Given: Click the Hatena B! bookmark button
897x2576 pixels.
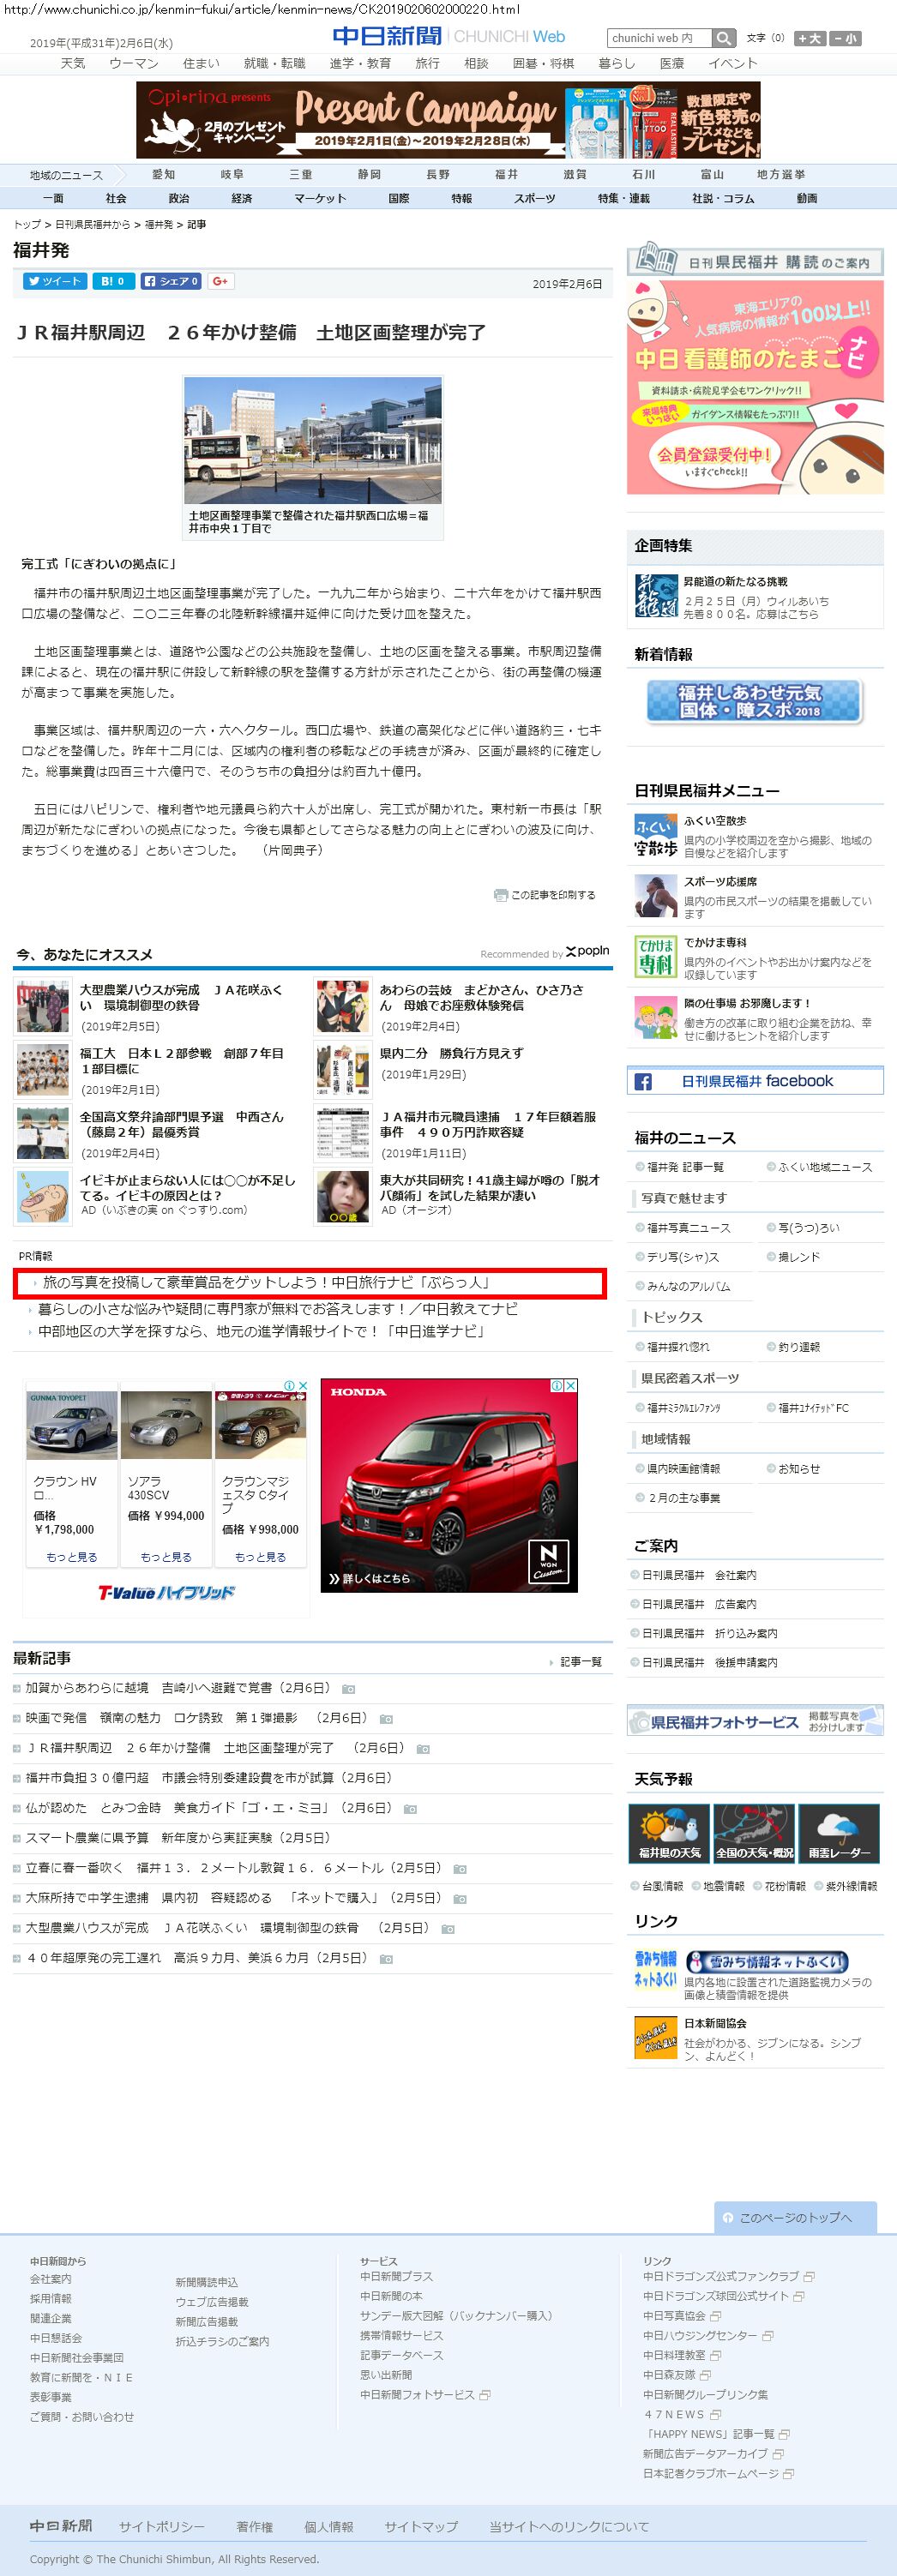Looking at the screenshot, I should click(x=113, y=281).
